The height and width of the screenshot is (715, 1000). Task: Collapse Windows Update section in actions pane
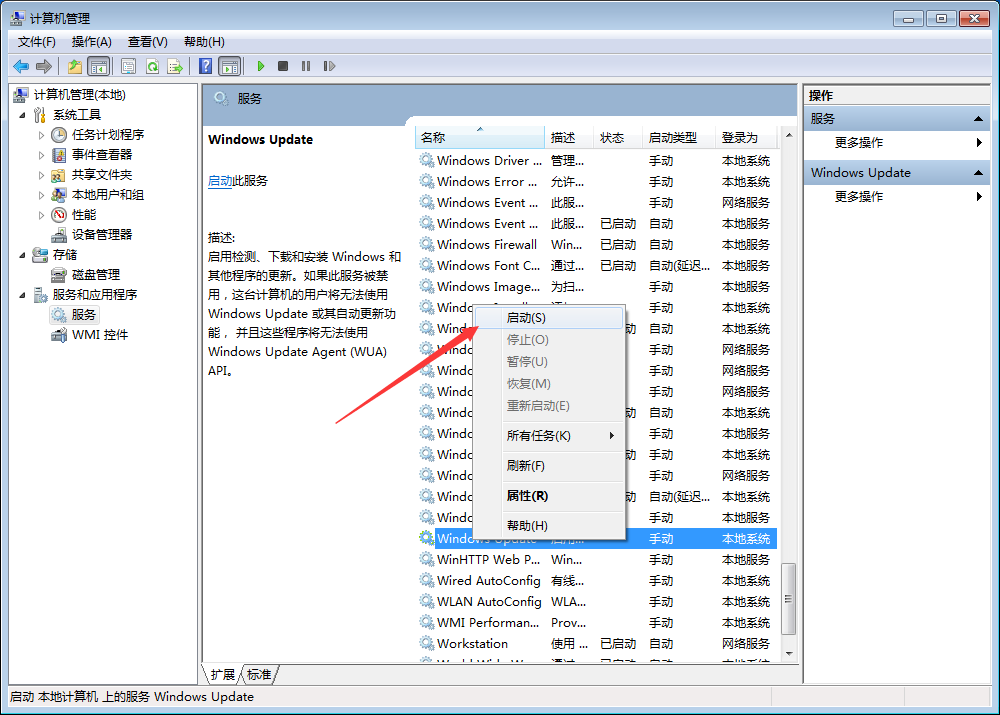(978, 173)
